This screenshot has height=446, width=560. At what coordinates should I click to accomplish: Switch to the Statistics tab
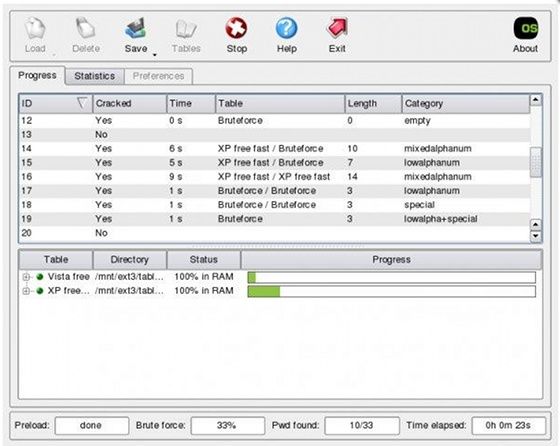[95, 76]
